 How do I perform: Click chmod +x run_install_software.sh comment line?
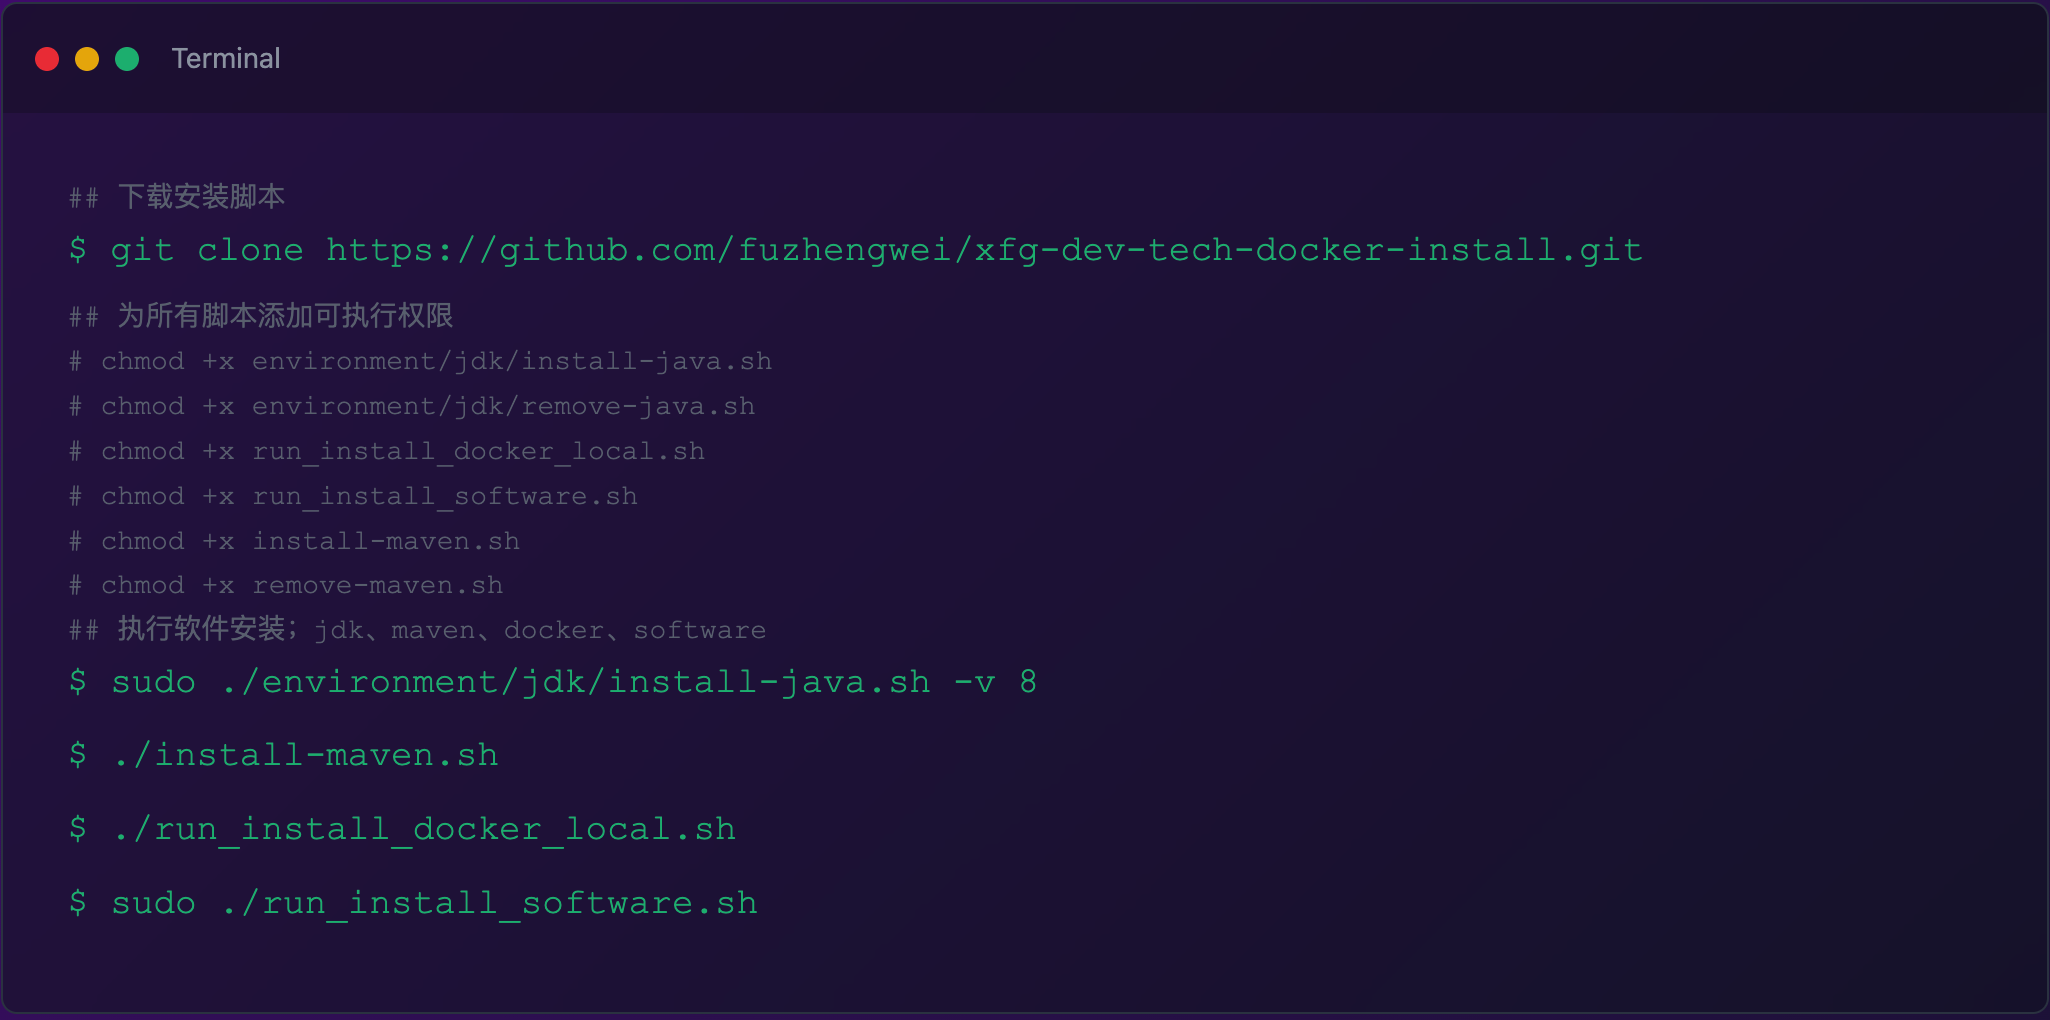coord(353,496)
